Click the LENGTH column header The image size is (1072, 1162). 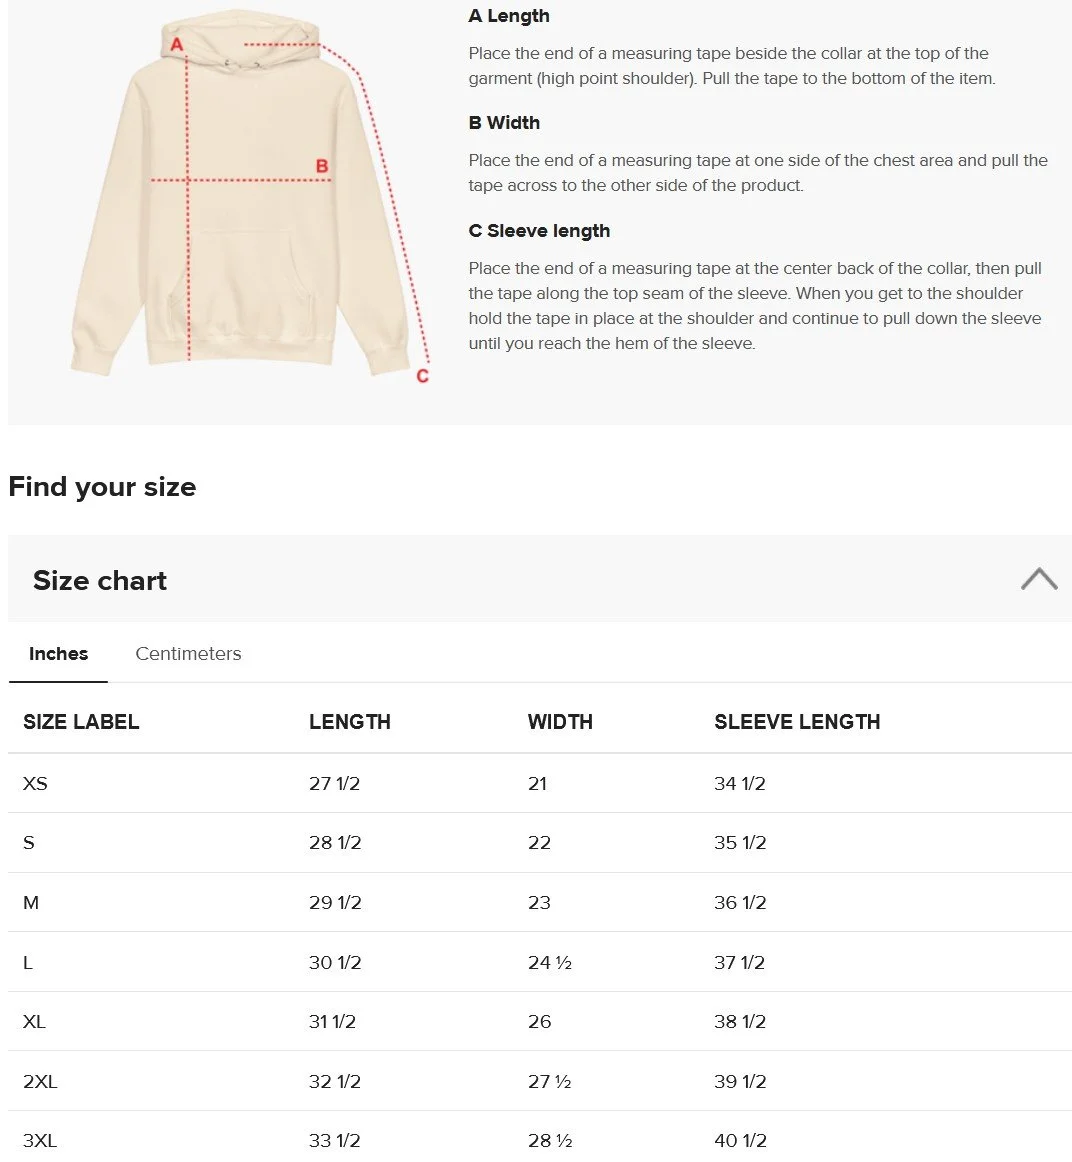(x=350, y=722)
